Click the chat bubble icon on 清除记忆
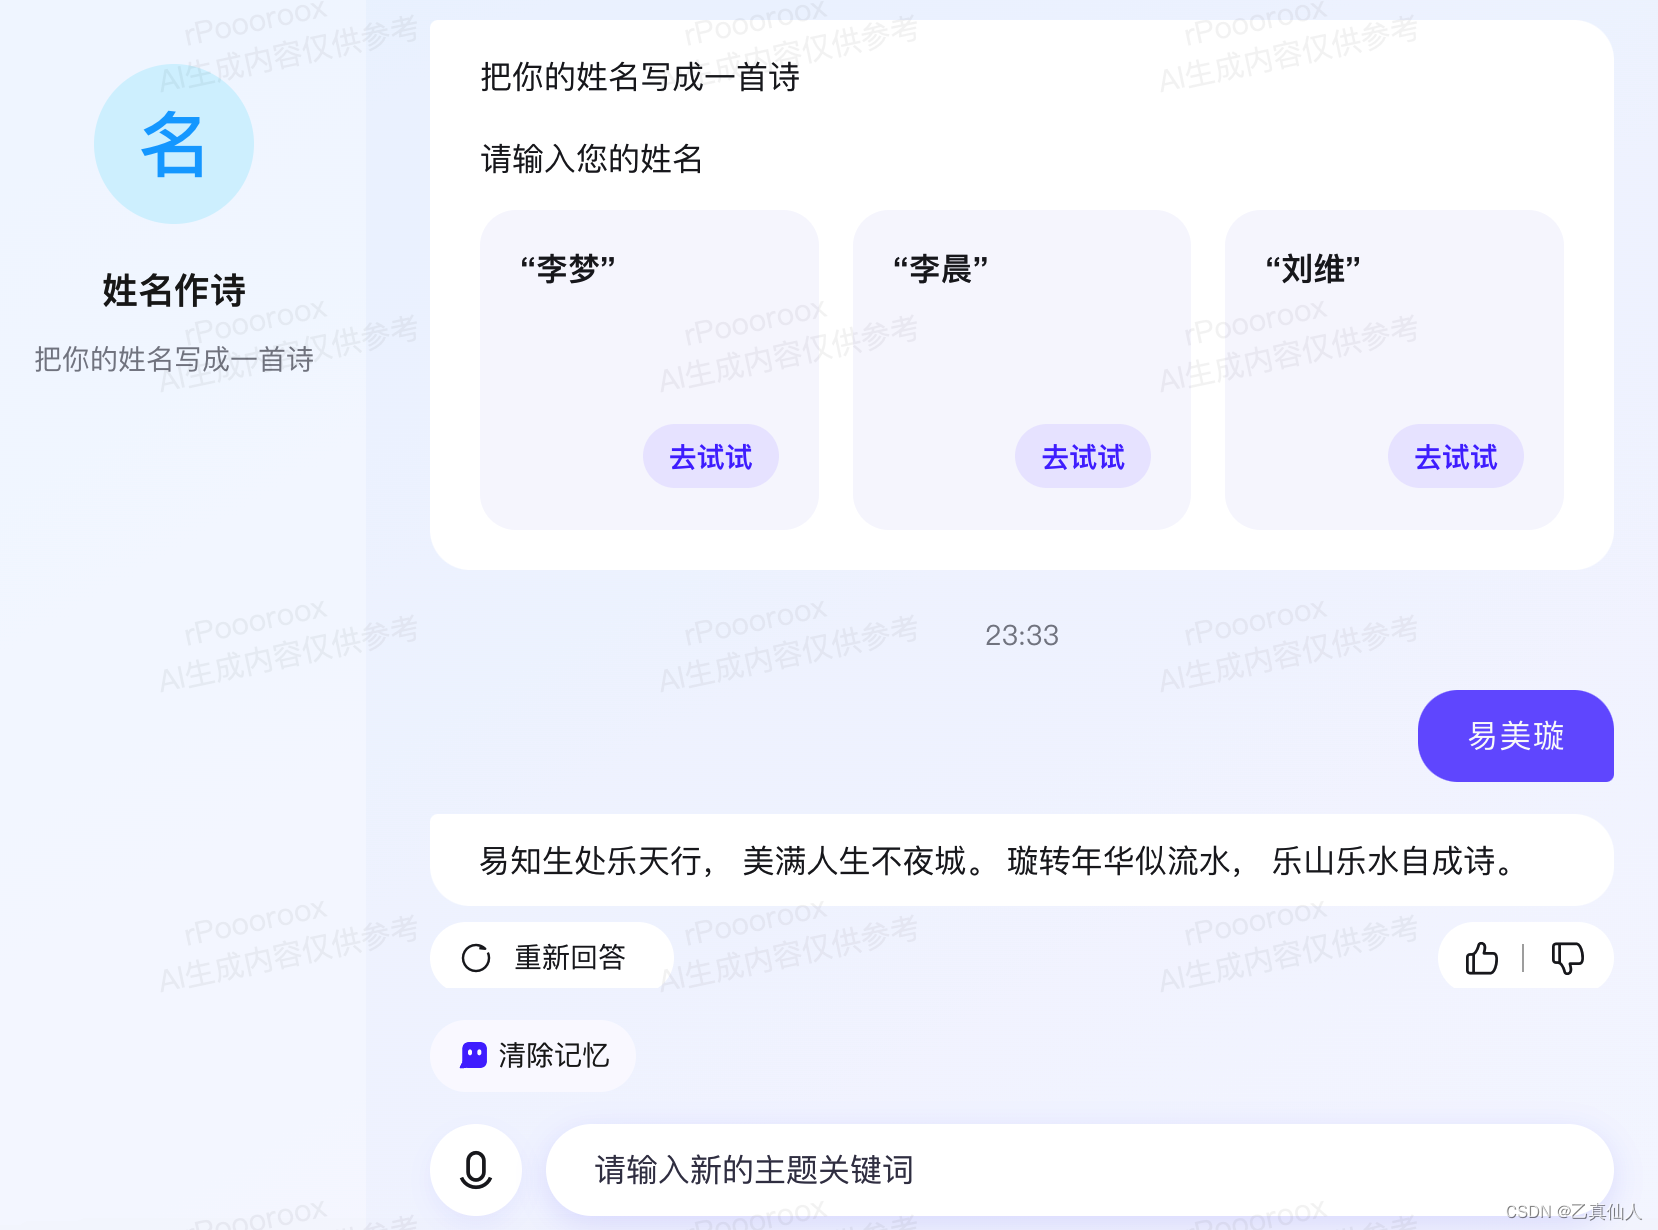This screenshot has width=1658, height=1230. click(472, 1055)
